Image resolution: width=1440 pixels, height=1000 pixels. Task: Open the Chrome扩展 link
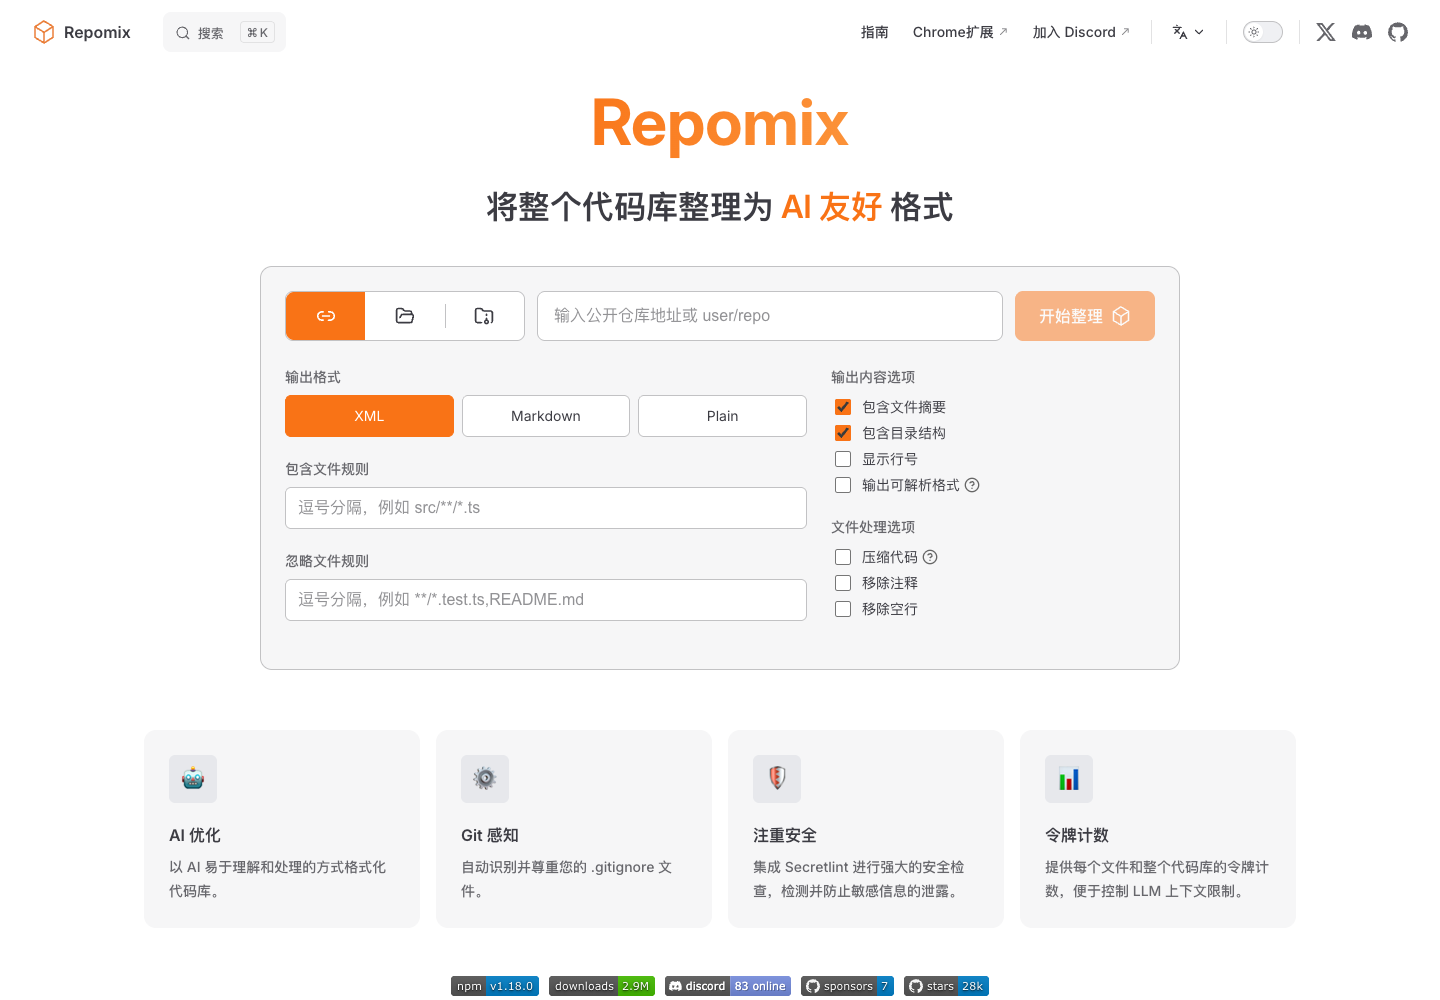tap(960, 32)
